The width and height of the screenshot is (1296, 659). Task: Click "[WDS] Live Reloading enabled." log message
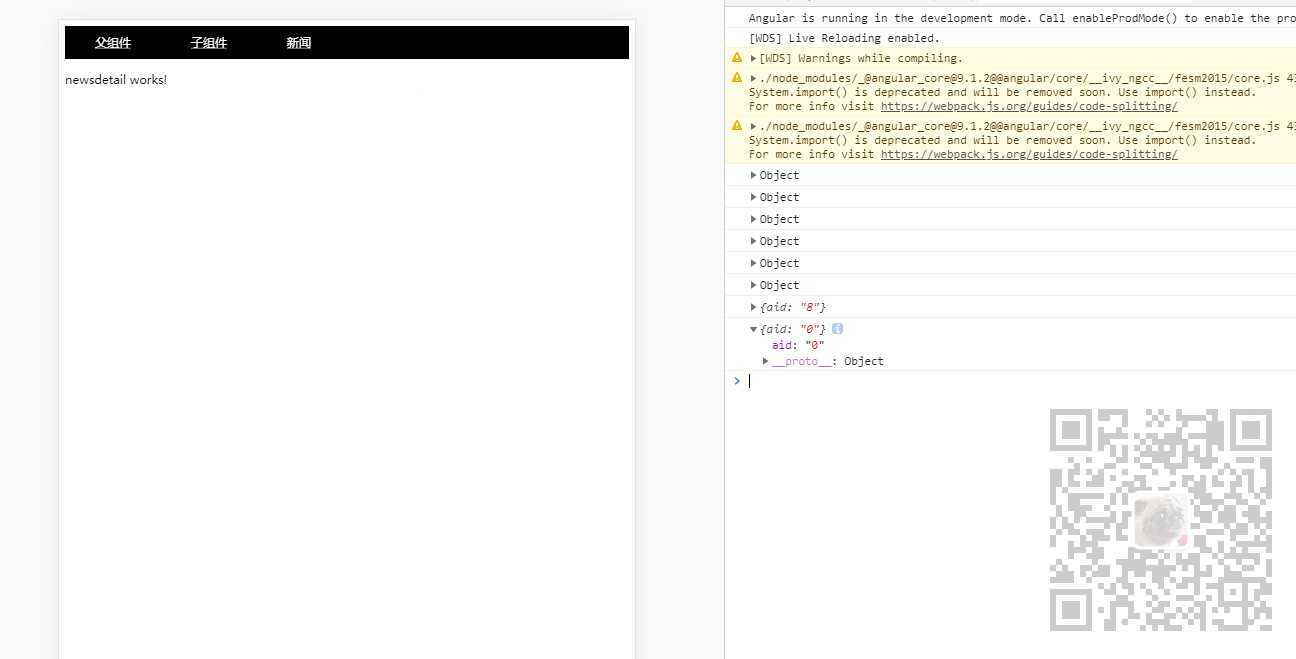[844, 38]
